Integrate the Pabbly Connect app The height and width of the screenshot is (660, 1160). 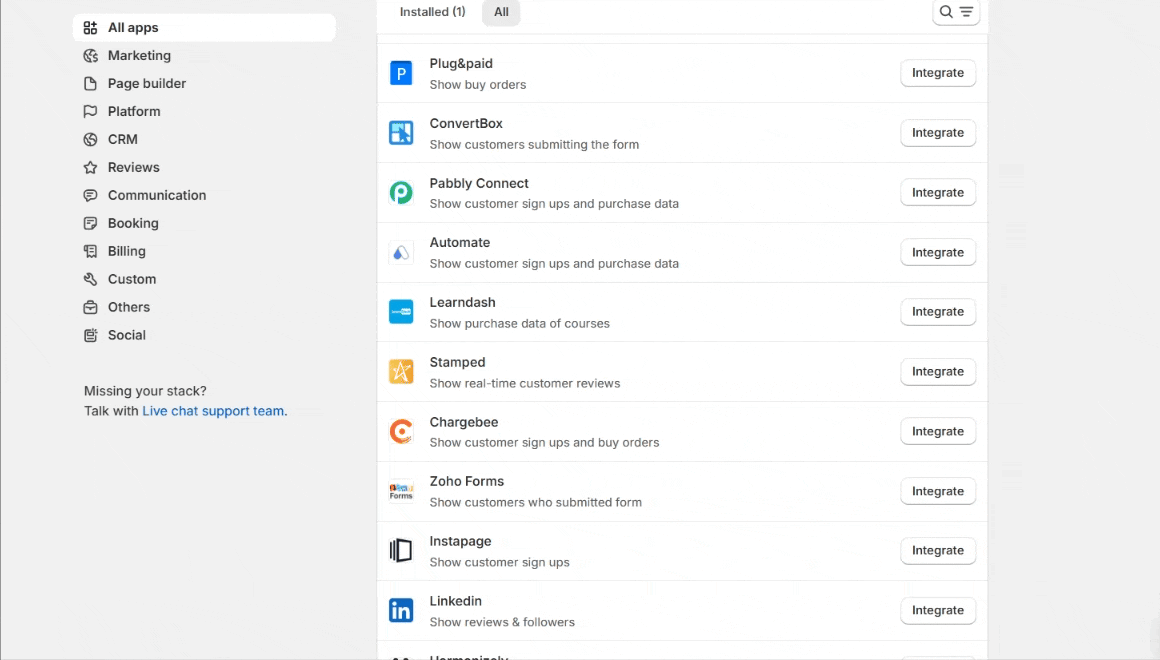pos(937,192)
